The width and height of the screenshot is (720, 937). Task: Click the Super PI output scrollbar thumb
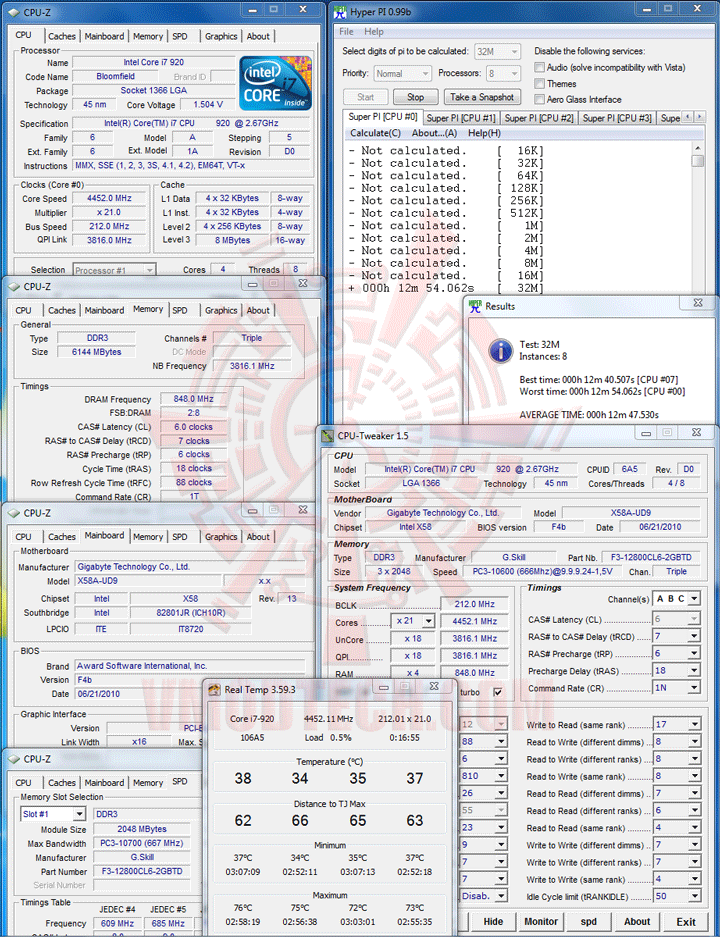click(x=697, y=161)
